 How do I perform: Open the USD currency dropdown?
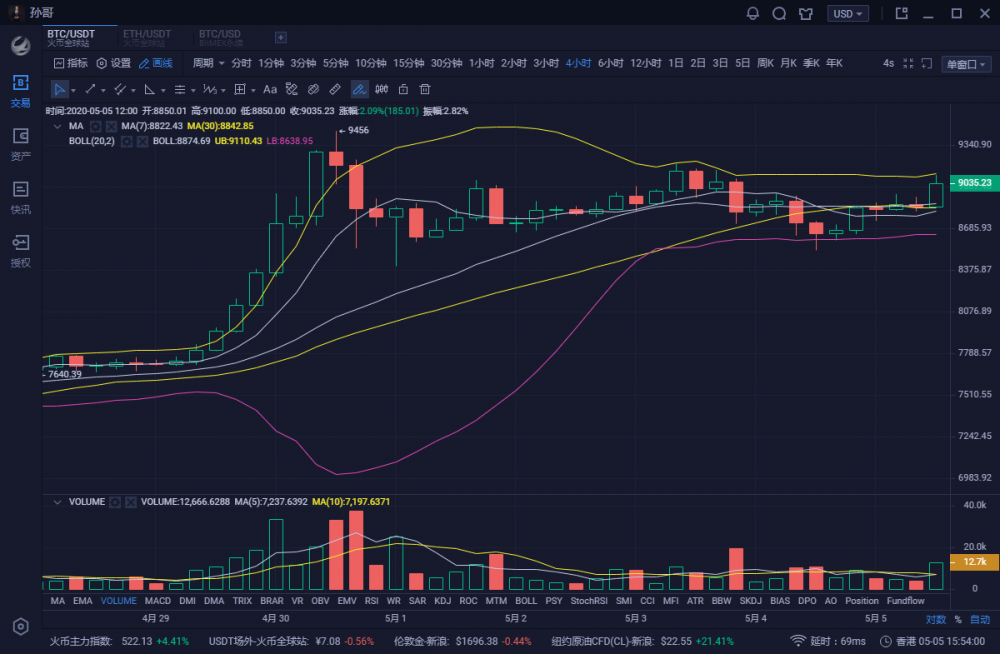(x=848, y=14)
